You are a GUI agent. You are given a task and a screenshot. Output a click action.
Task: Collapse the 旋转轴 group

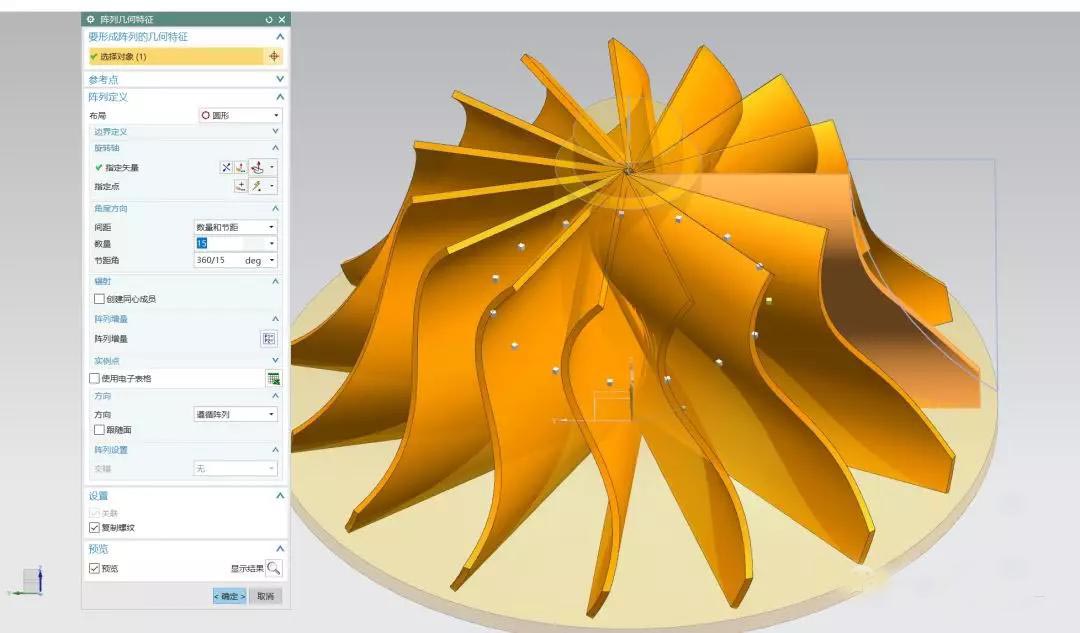pos(276,147)
